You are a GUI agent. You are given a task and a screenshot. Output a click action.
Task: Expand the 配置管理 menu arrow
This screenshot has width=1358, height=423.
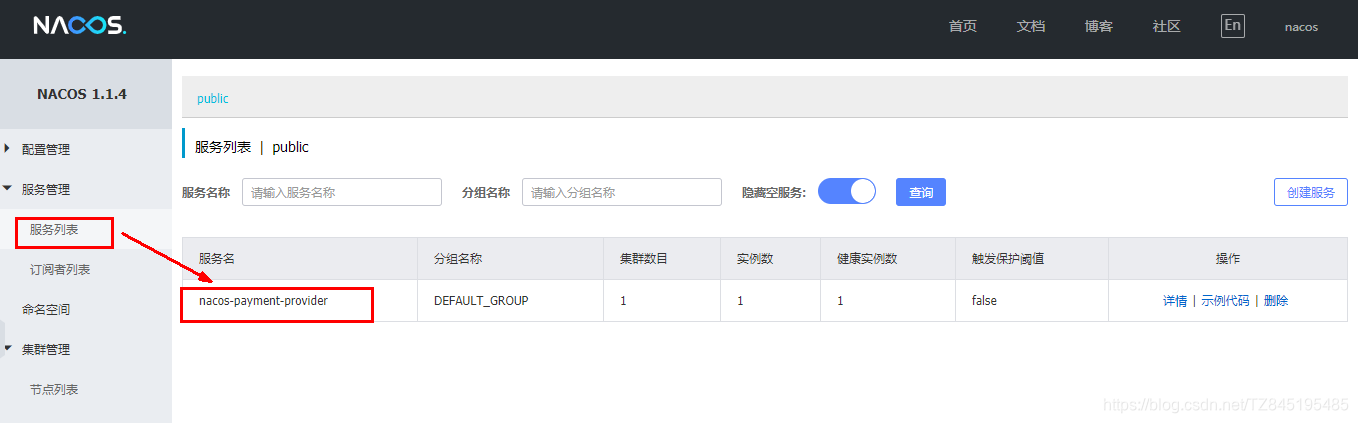tap(8, 149)
